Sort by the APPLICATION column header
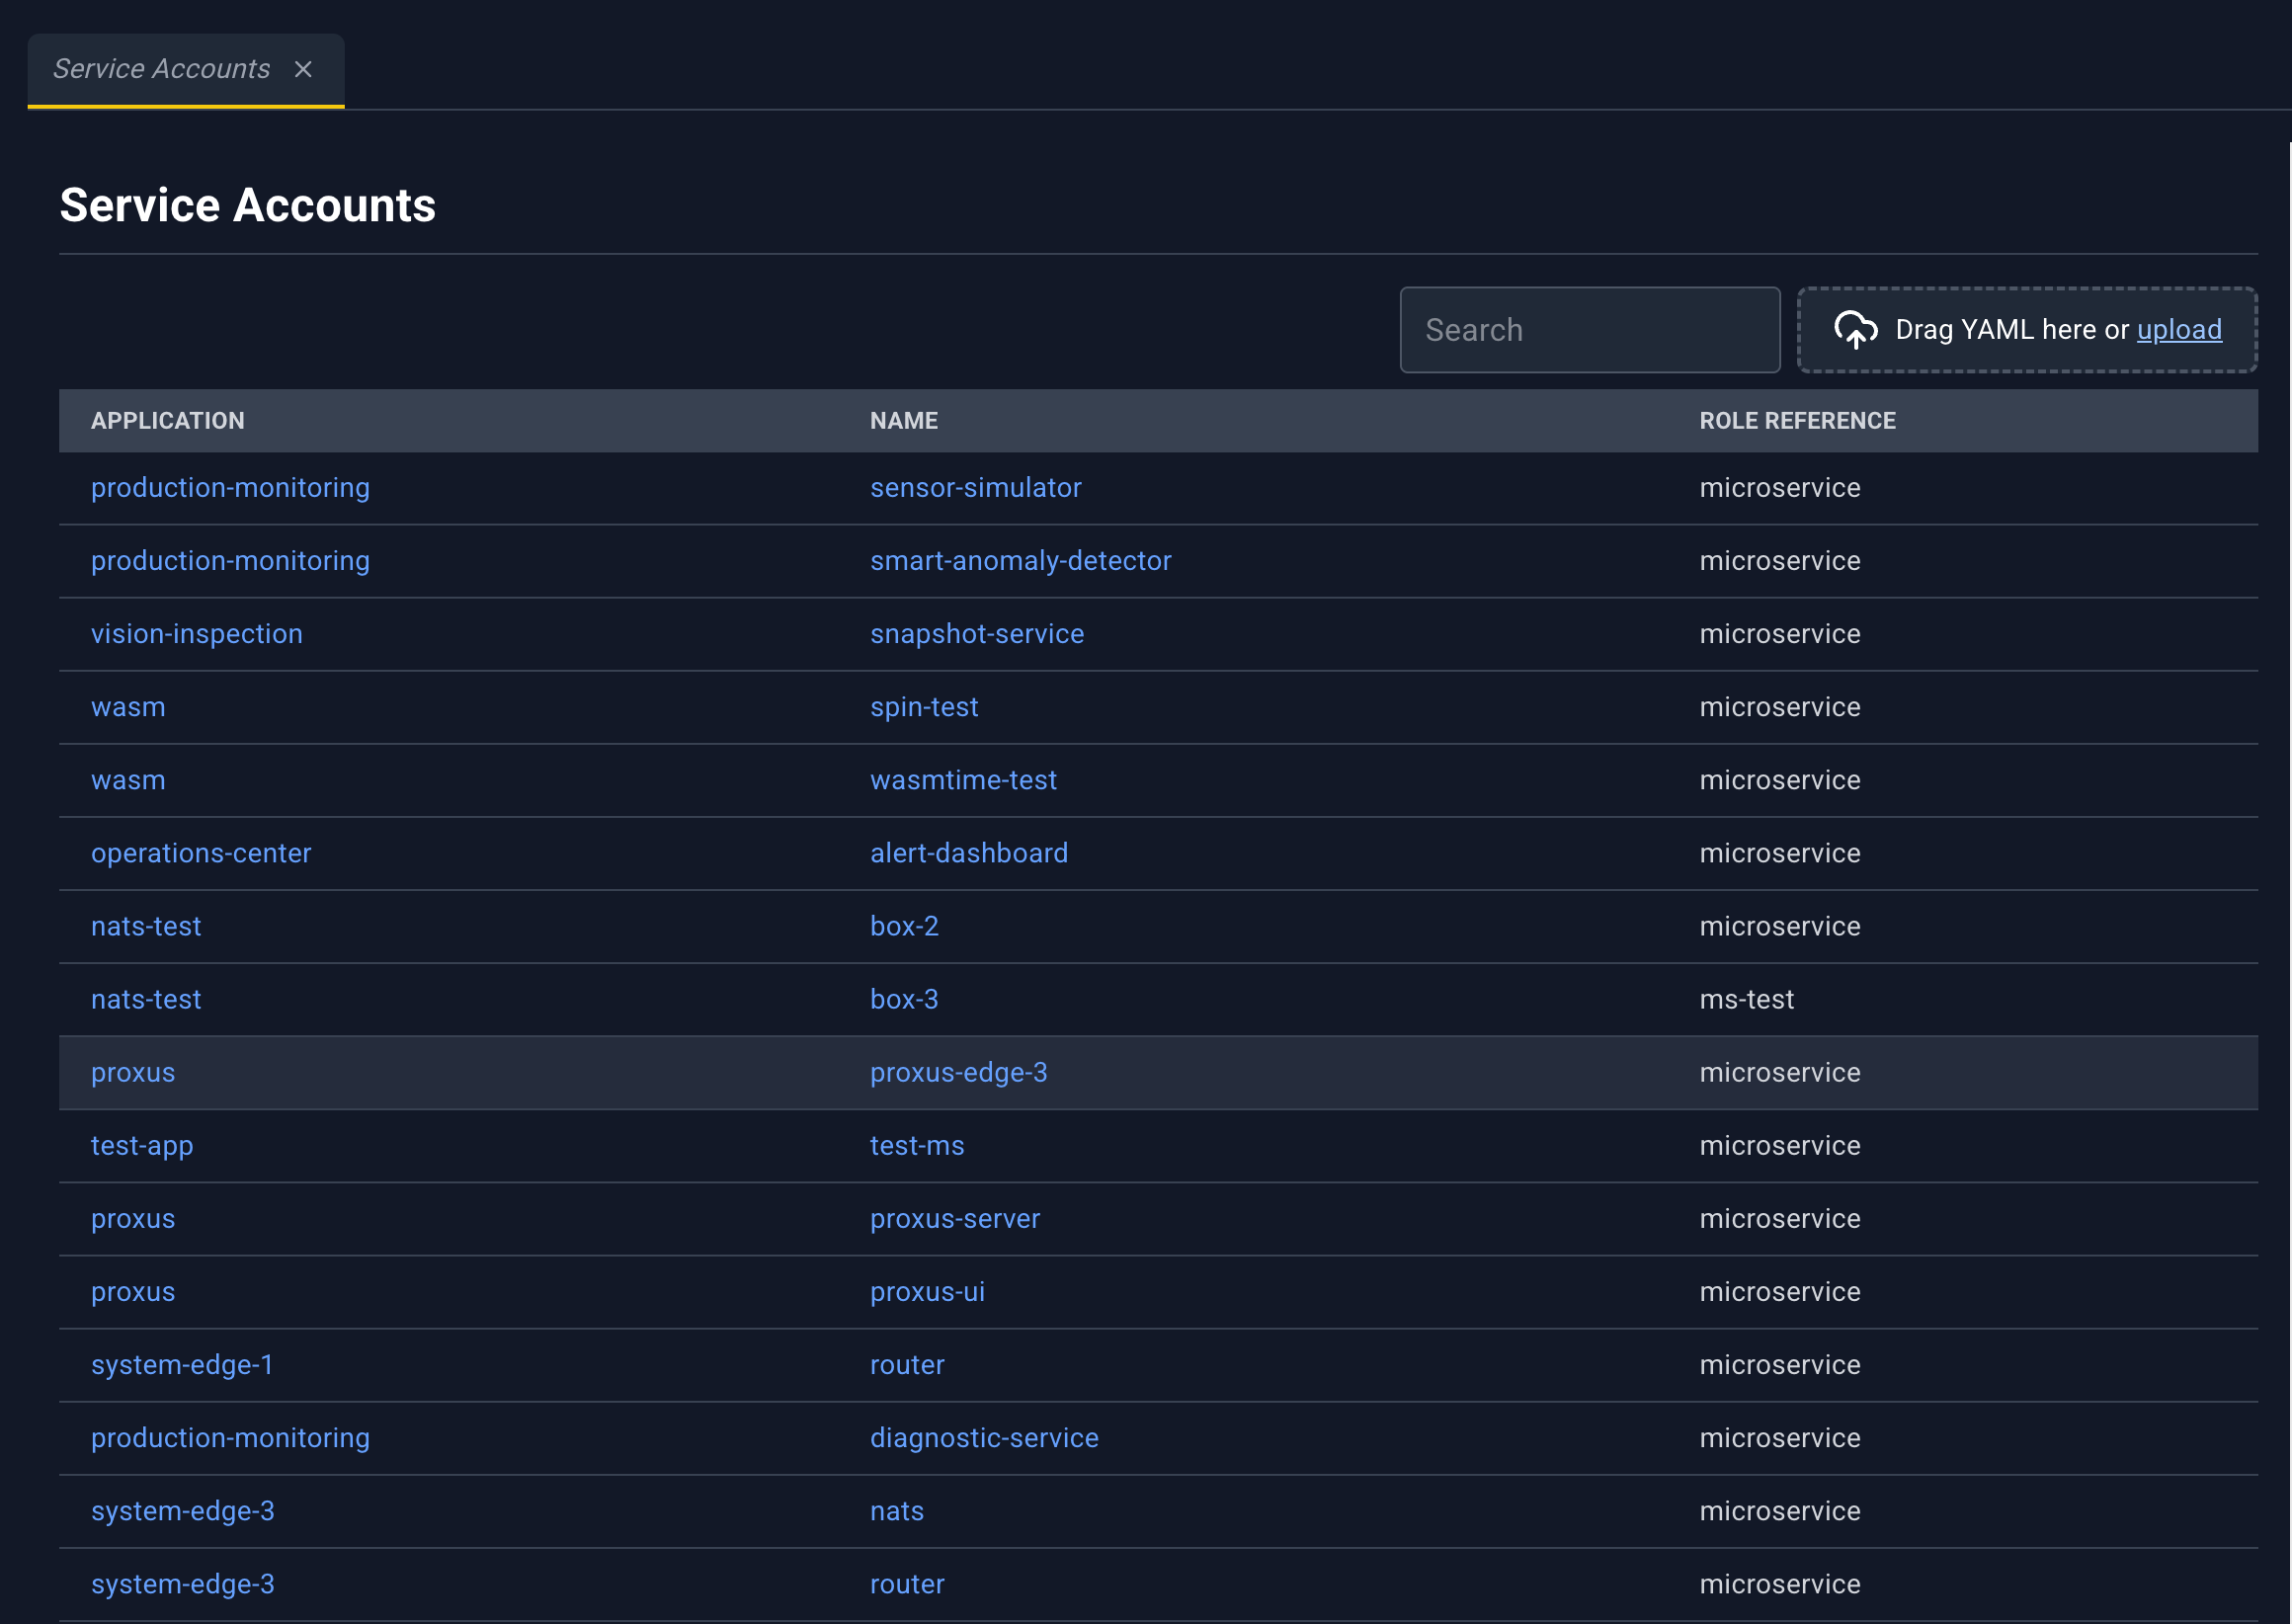The width and height of the screenshot is (2292, 1624). pos(168,421)
